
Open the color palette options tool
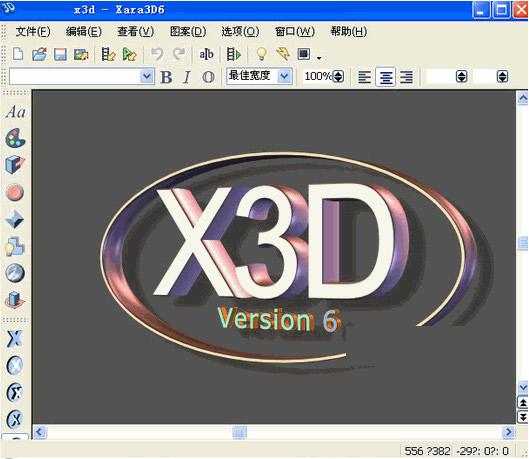pyautogui.click(x=15, y=138)
